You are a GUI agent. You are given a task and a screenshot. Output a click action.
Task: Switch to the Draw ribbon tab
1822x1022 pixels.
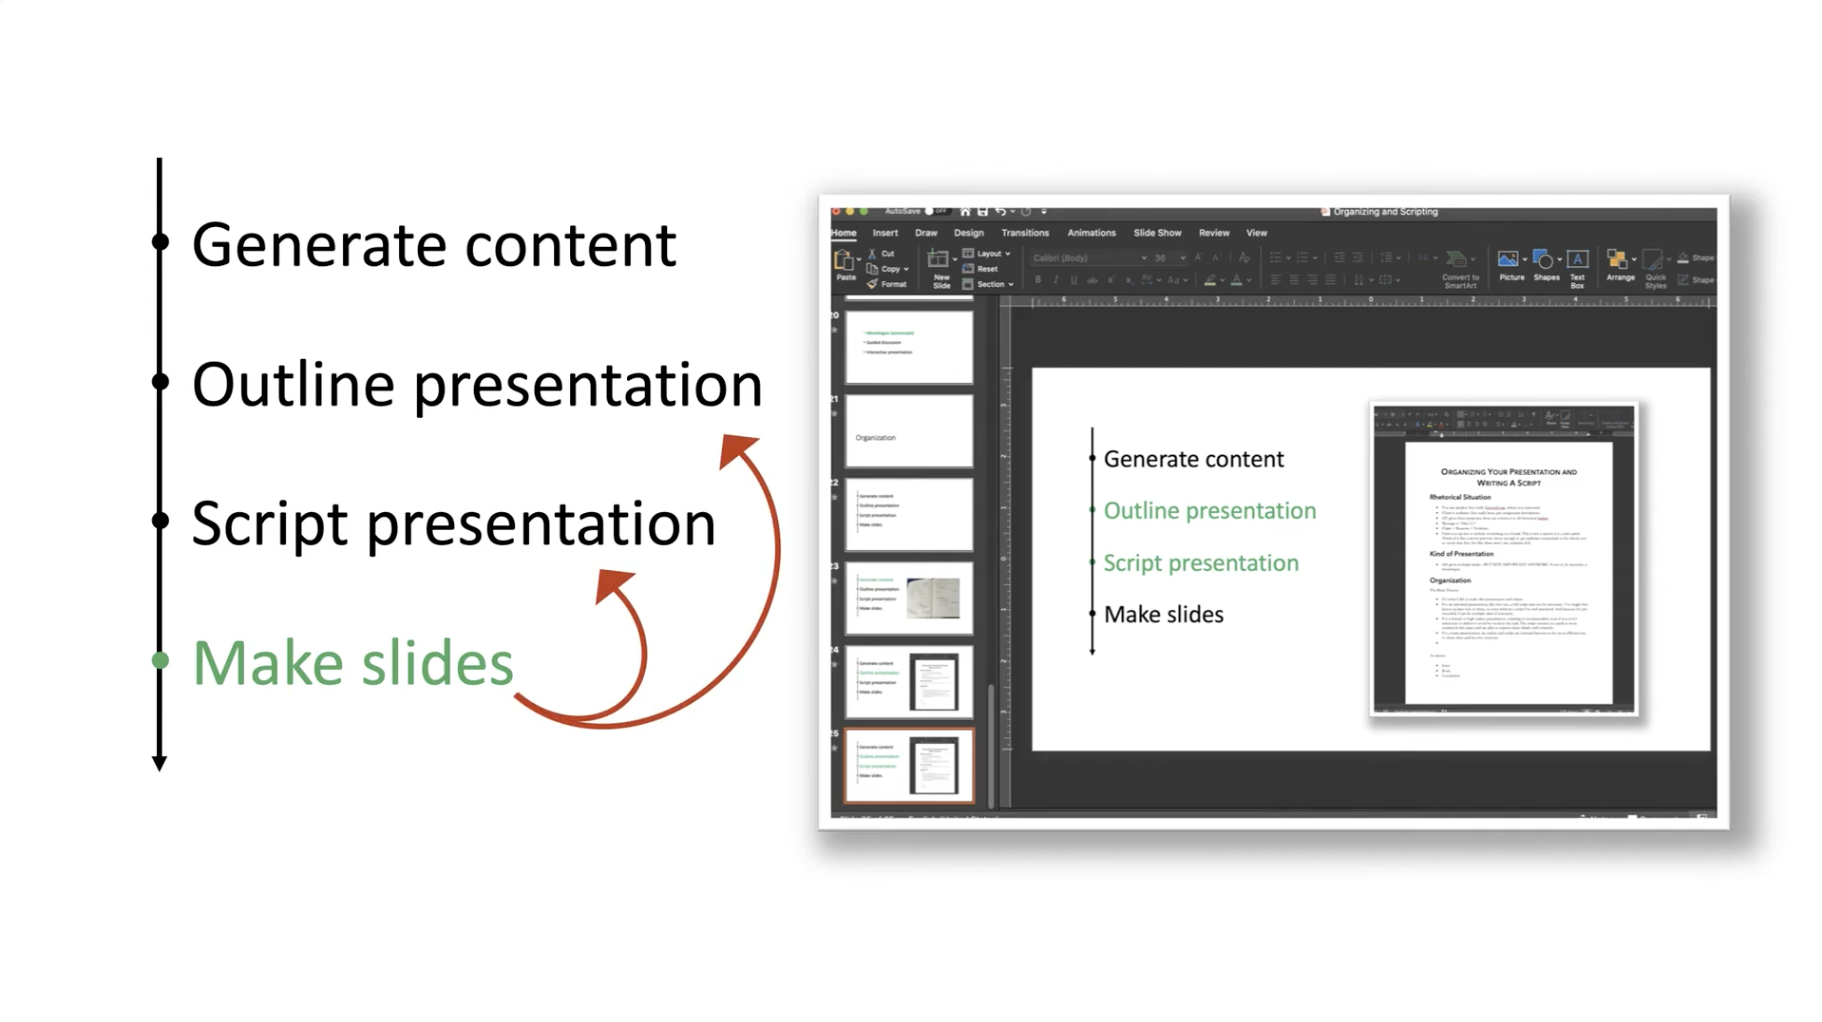click(x=926, y=233)
